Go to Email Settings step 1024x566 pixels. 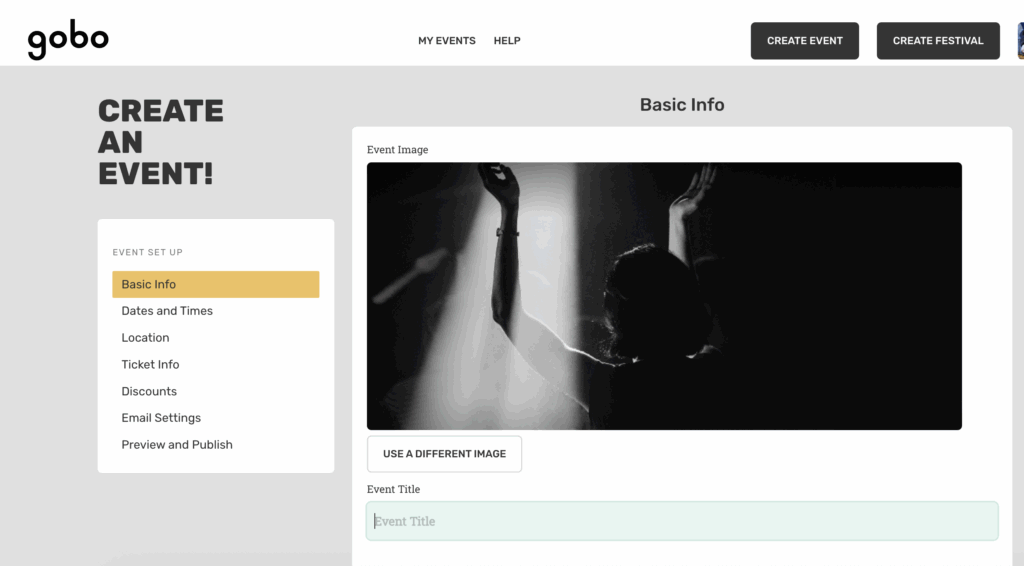[161, 418]
